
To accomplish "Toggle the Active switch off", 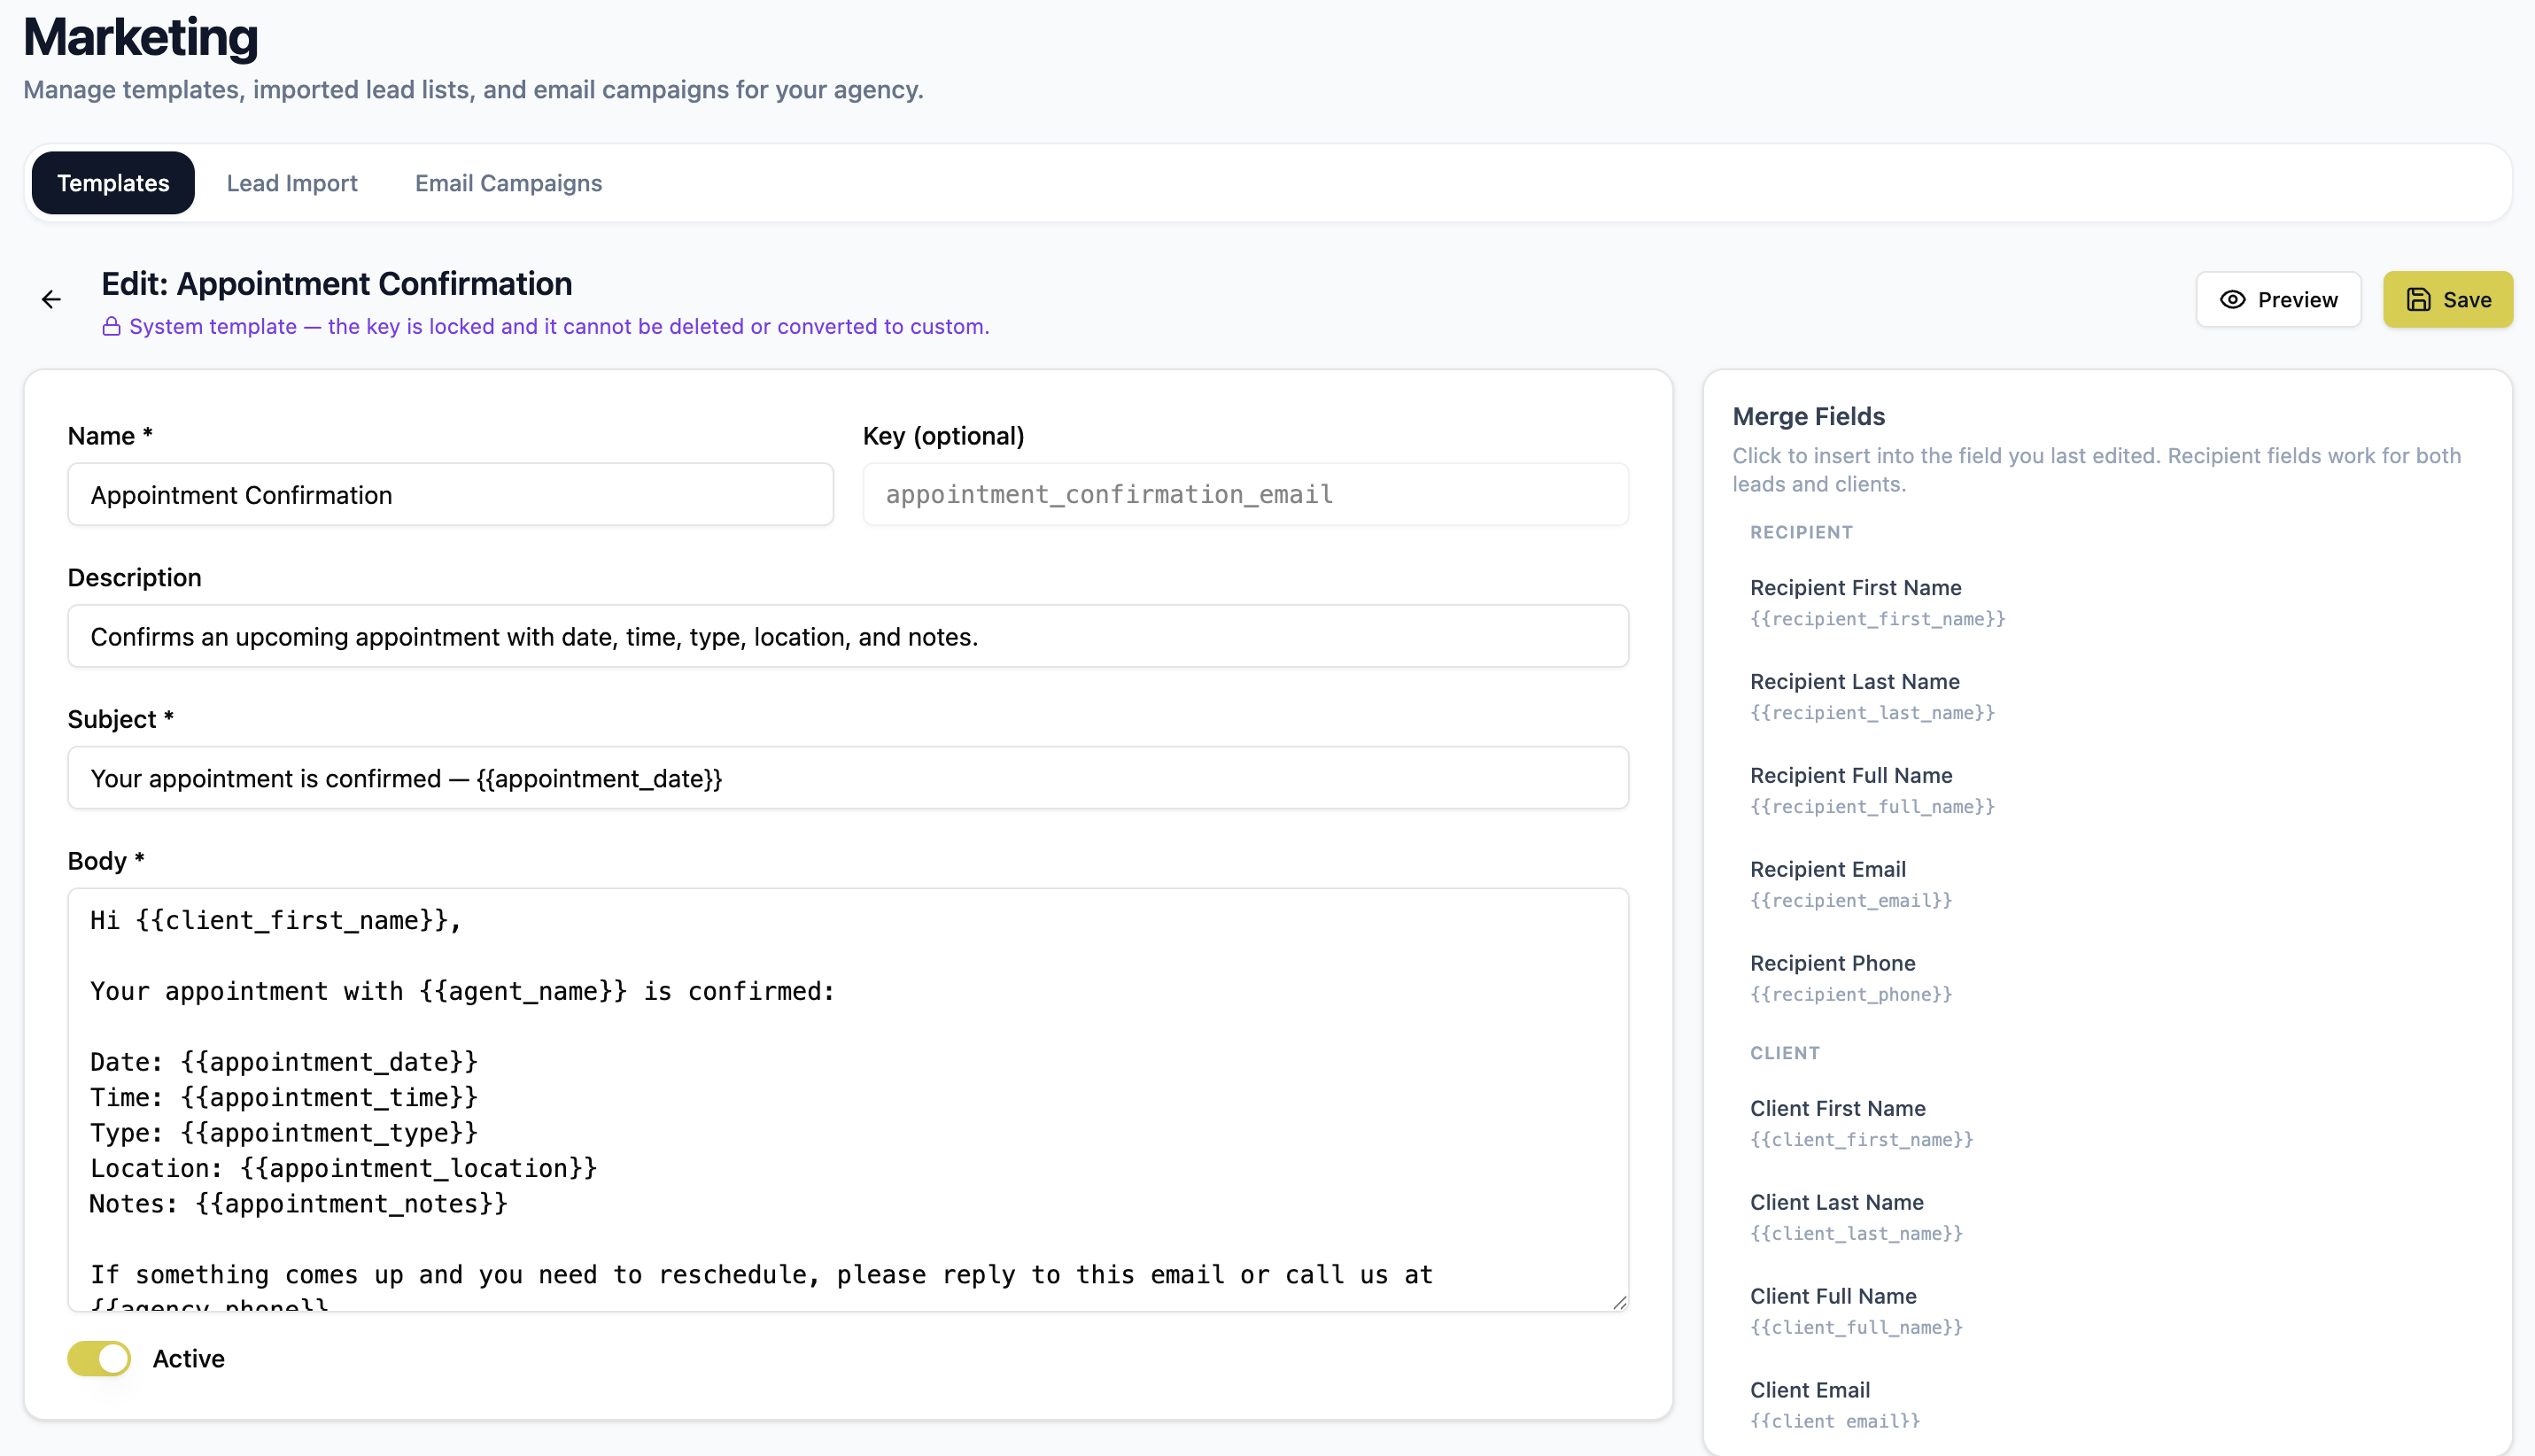I will pyautogui.click(x=99, y=1358).
